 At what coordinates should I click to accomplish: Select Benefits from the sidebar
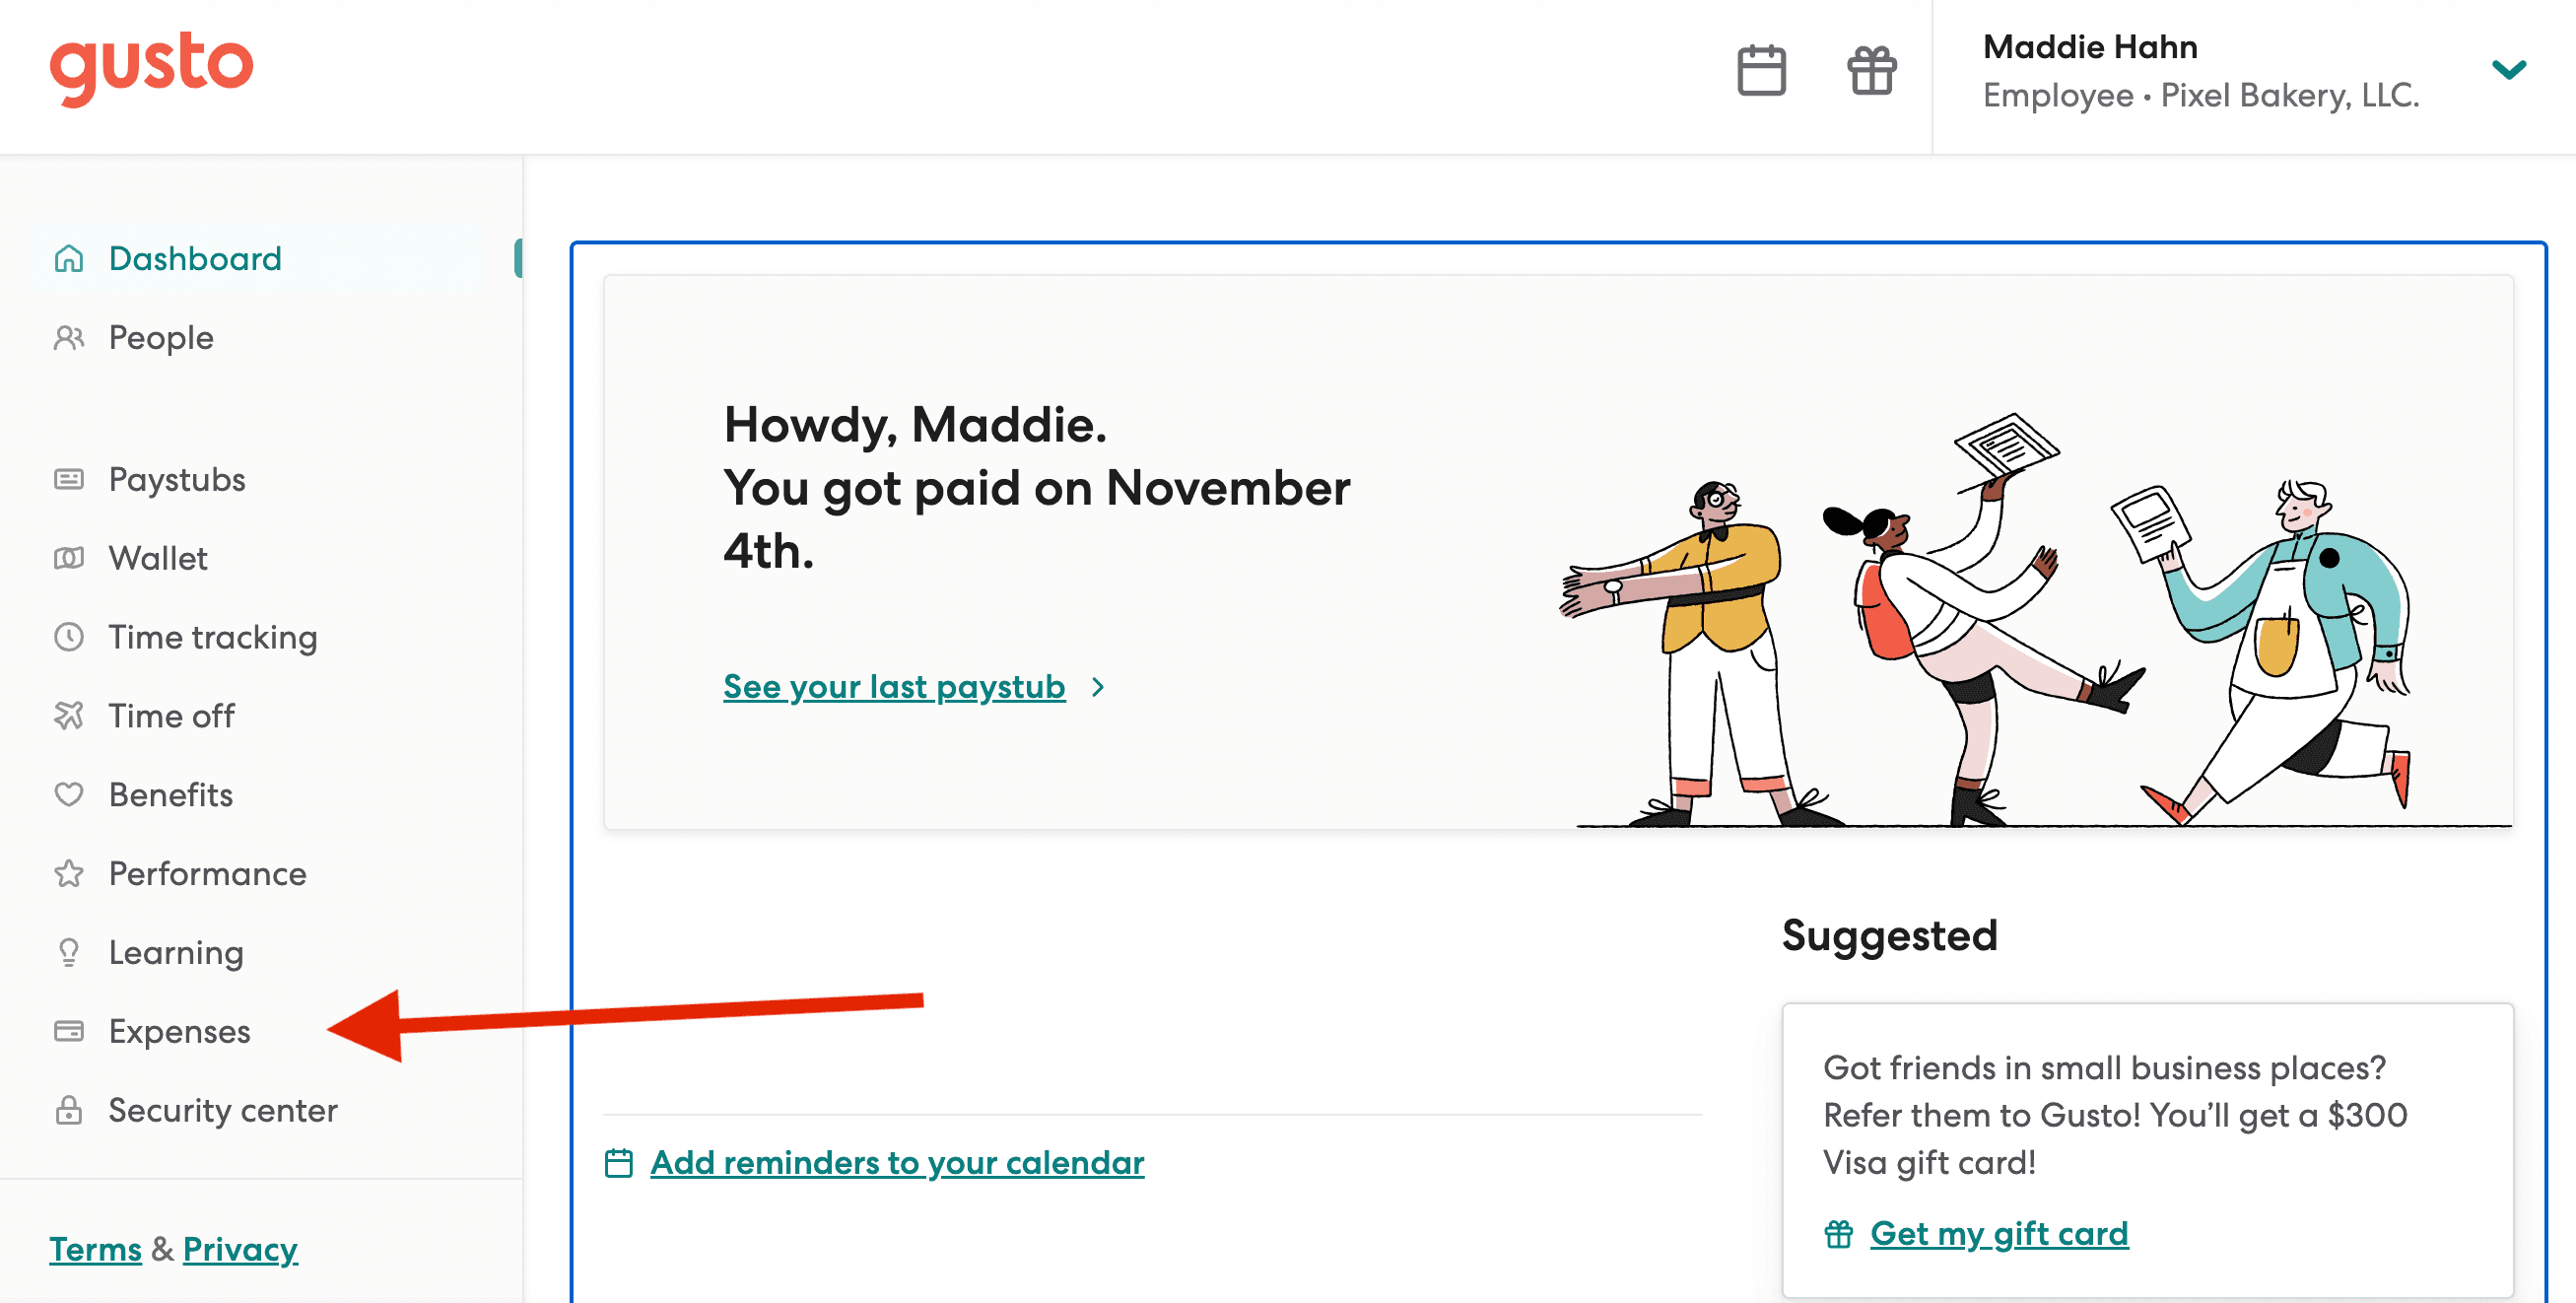[x=171, y=795]
